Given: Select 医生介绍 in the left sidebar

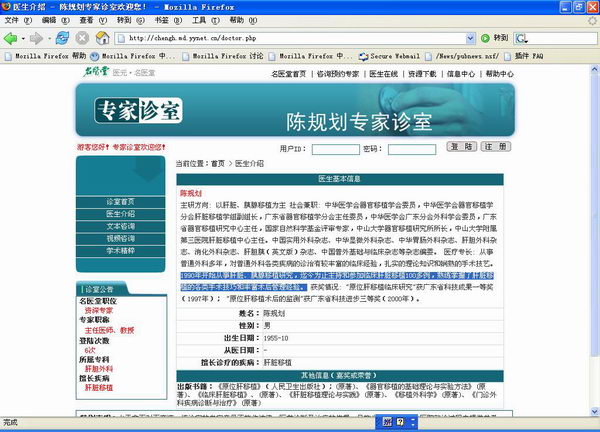Looking at the screenshot, I should [121, 214].
